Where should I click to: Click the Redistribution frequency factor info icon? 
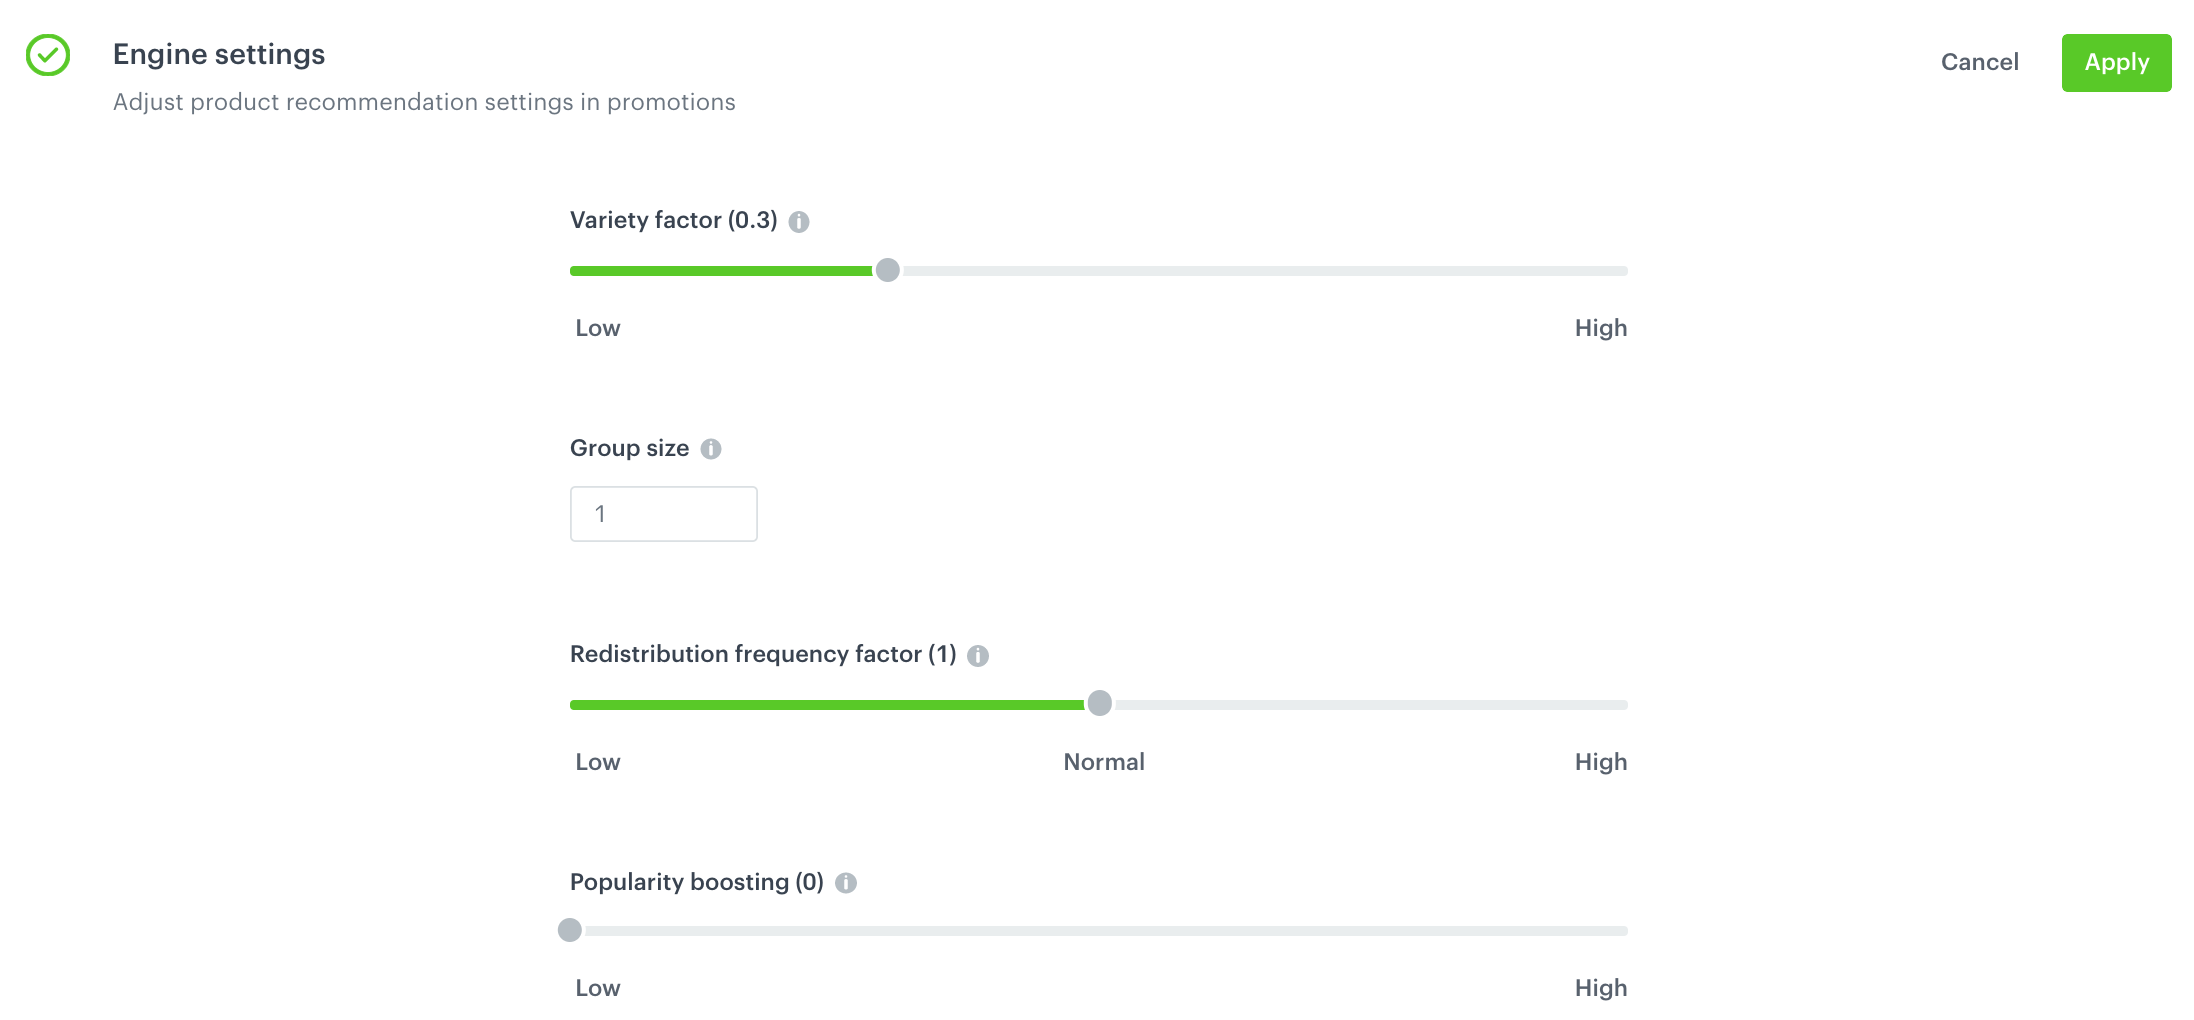coord(979,656)
